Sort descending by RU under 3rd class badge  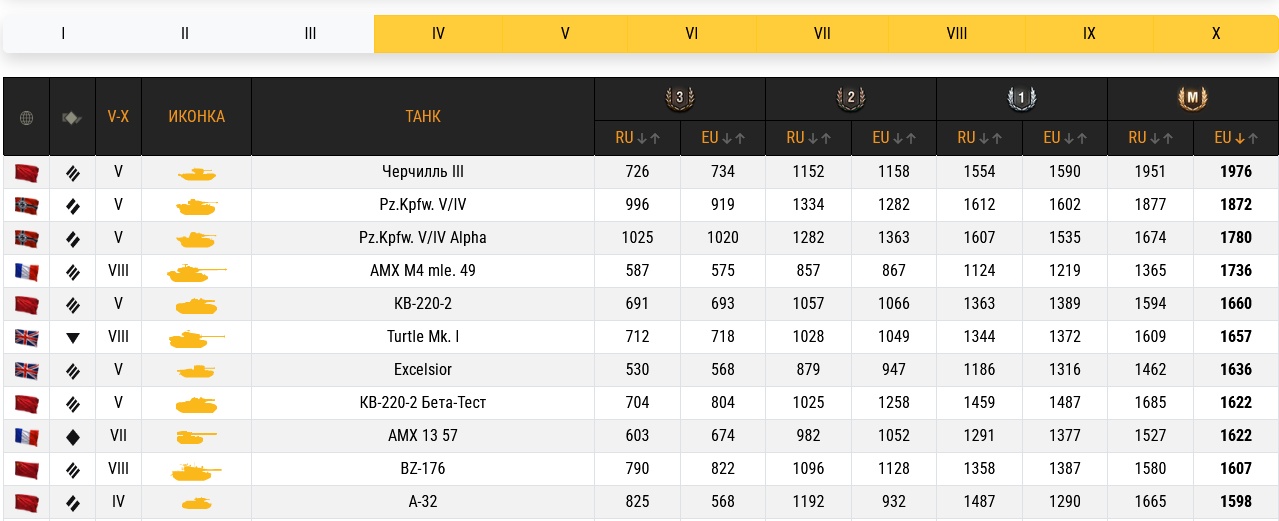tap(643, 139)
